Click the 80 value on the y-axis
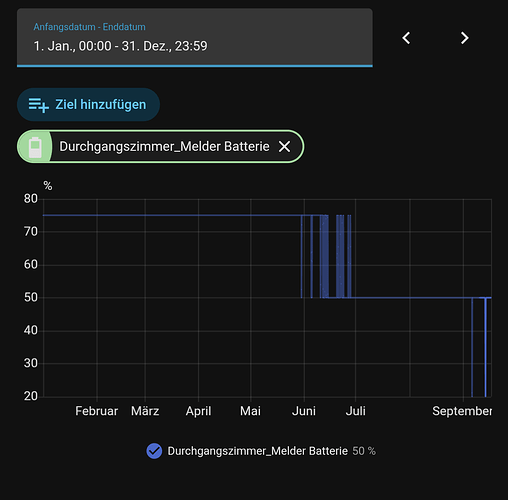 (x=31, y=199)
